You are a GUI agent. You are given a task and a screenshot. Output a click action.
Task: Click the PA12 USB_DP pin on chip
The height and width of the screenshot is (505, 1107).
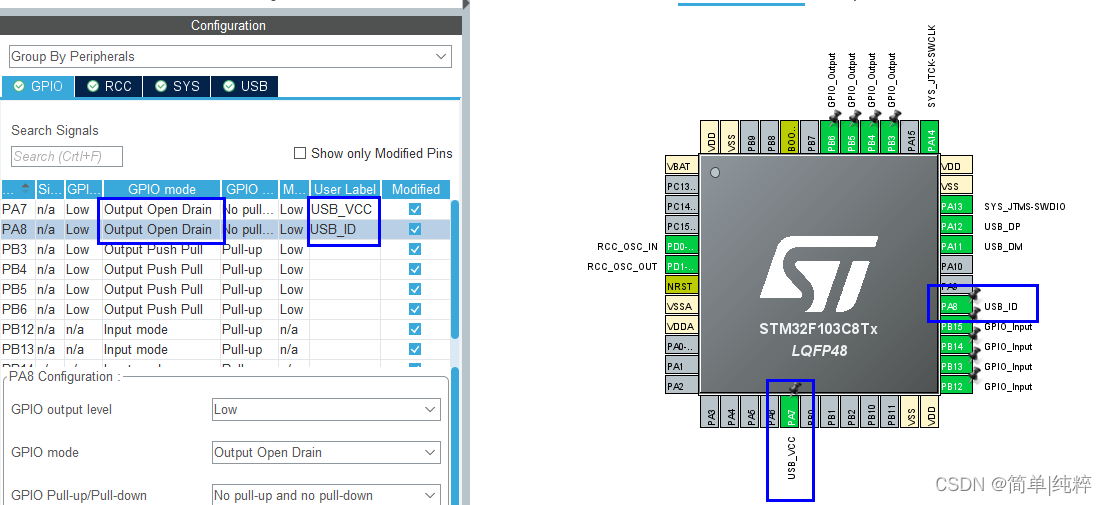(x=956, y=226)
